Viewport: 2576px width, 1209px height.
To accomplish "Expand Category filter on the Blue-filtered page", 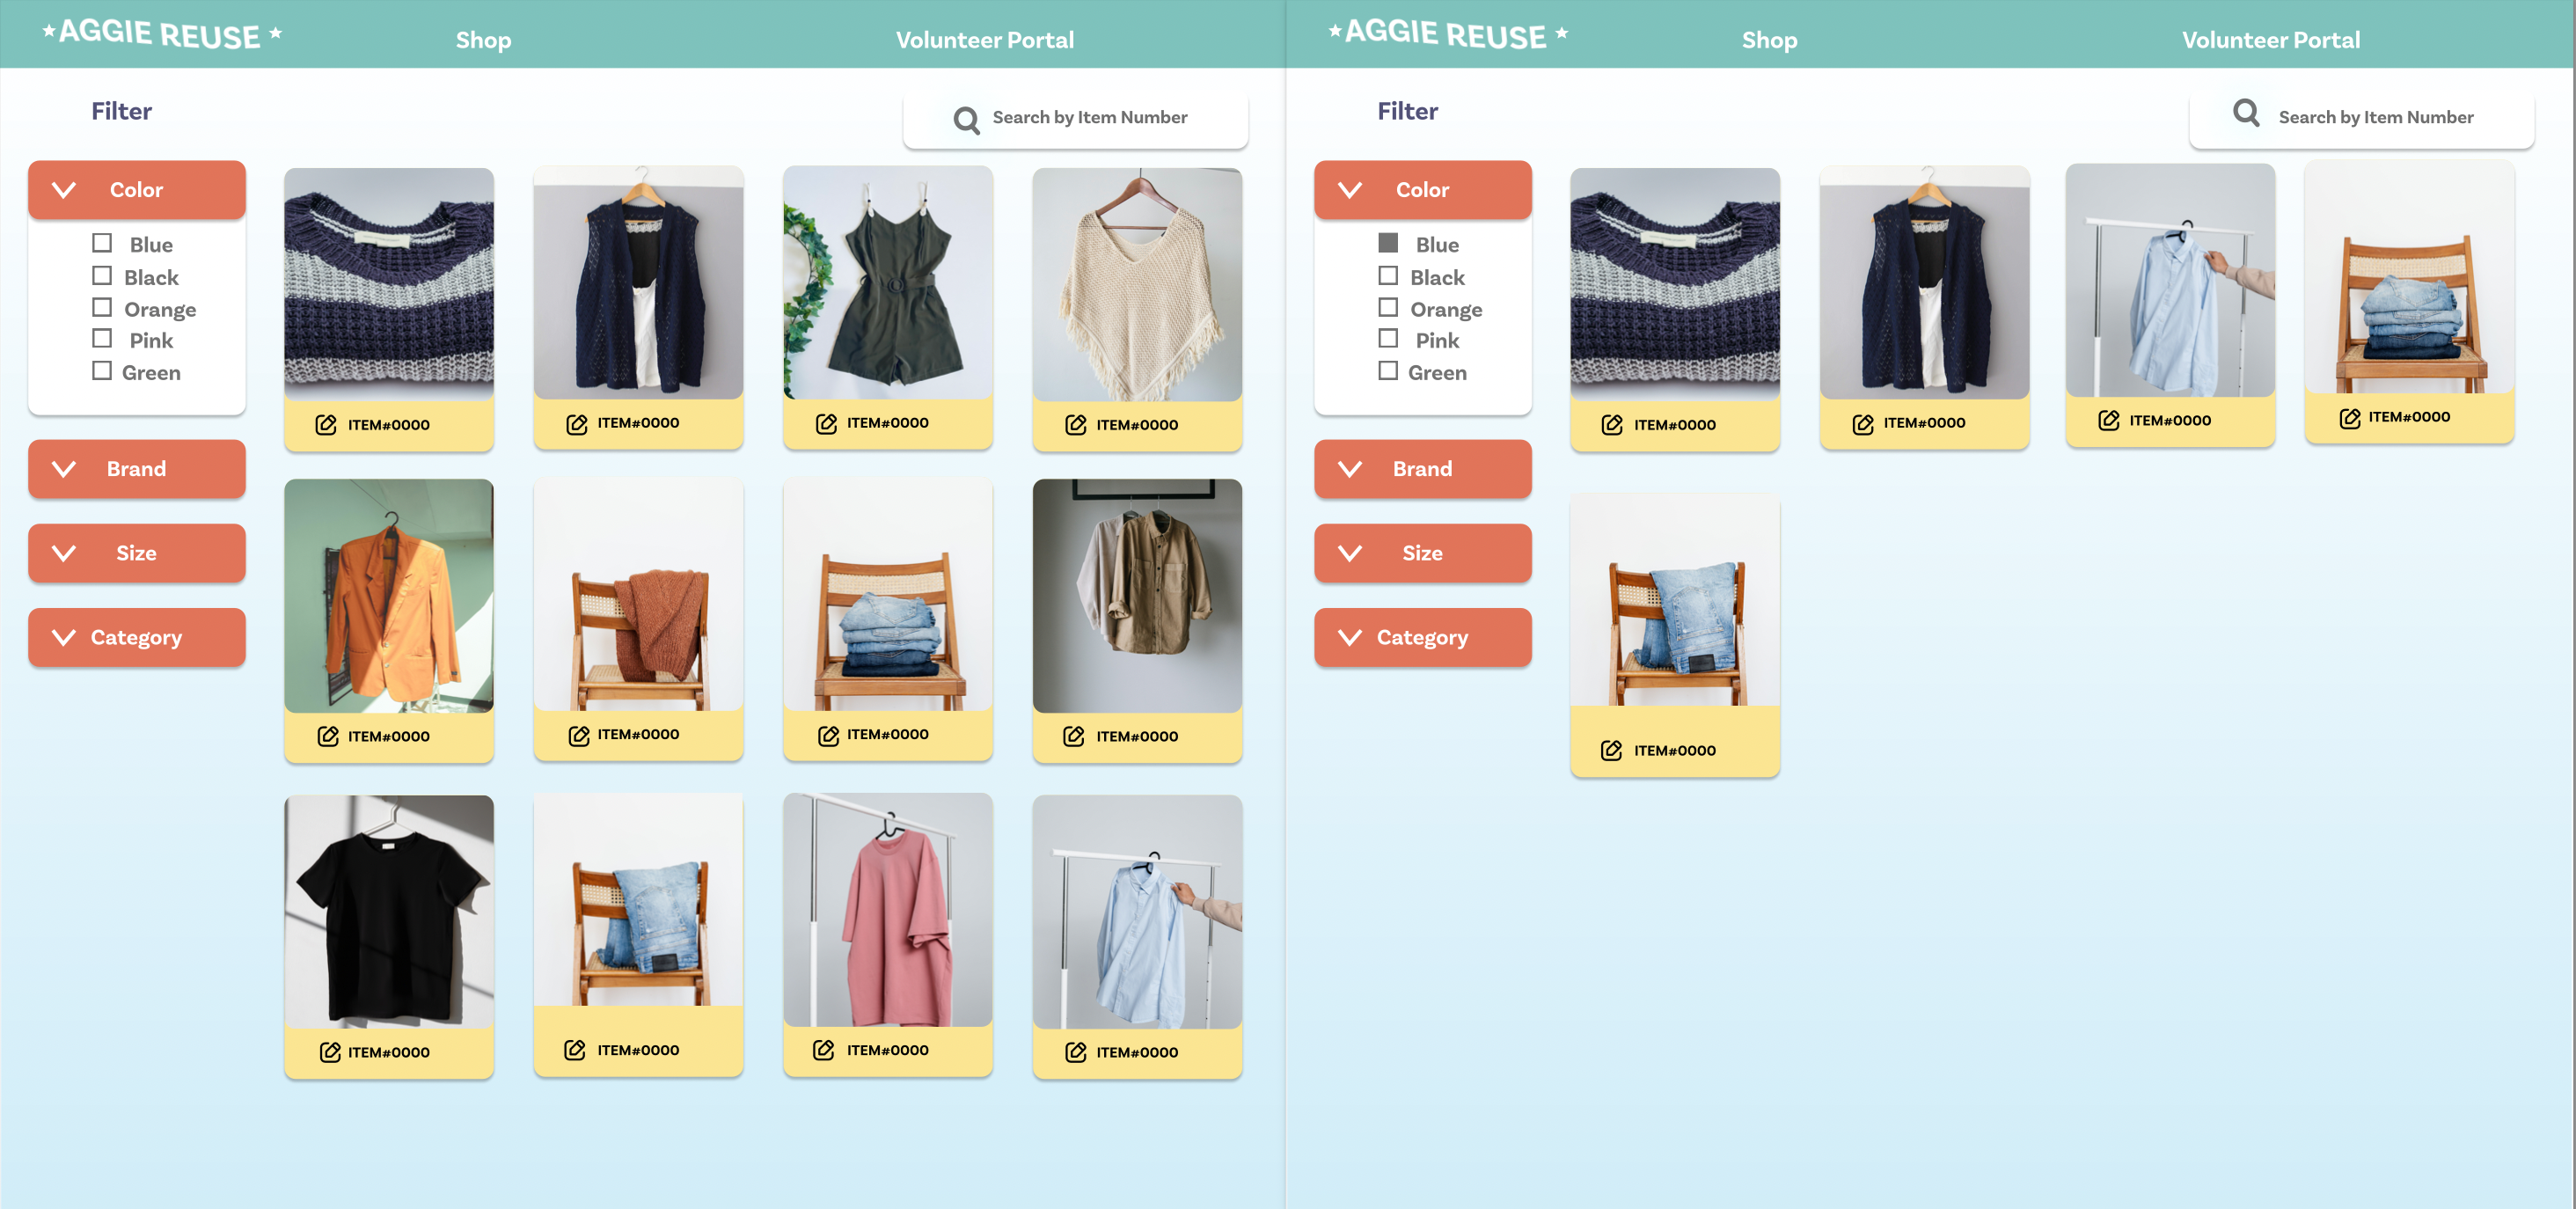I will (x=1421, y=637).
